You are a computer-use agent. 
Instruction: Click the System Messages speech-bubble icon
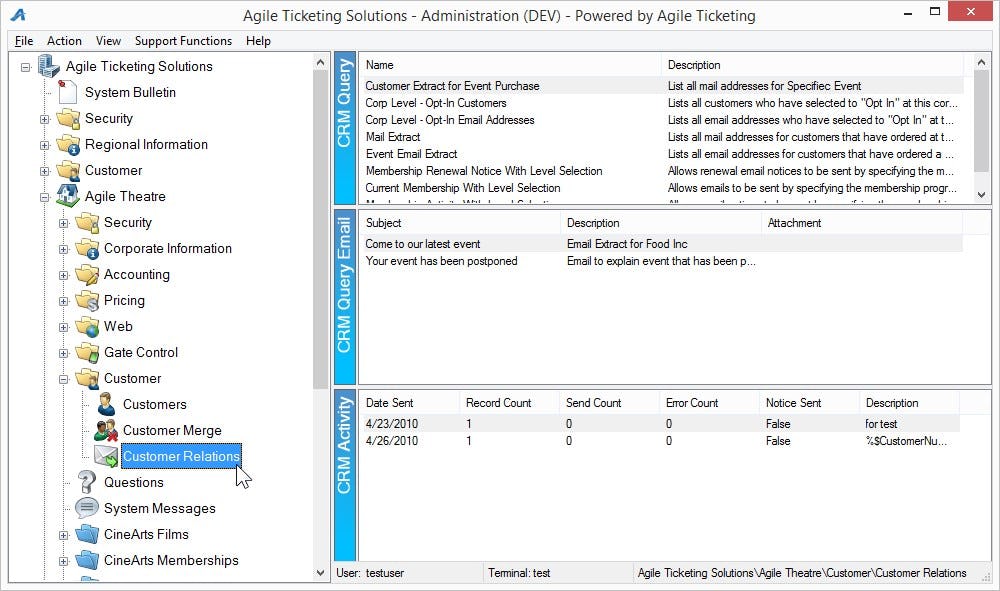click(x=85, y=508)
